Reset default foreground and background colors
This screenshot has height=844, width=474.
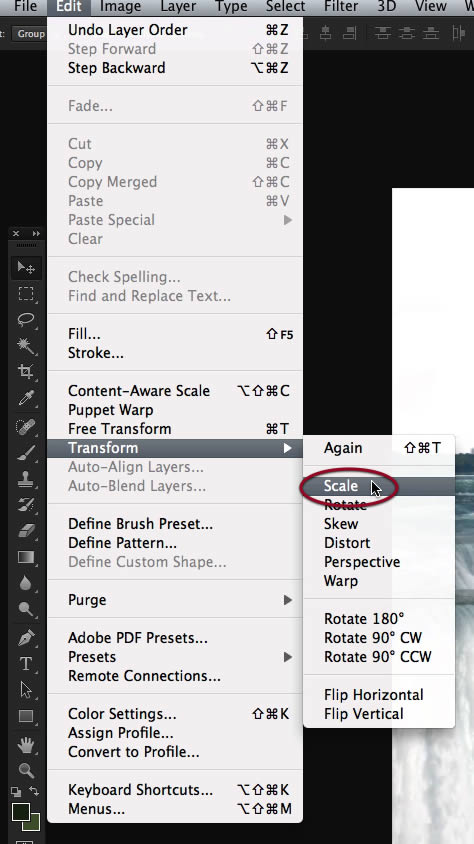16,792
